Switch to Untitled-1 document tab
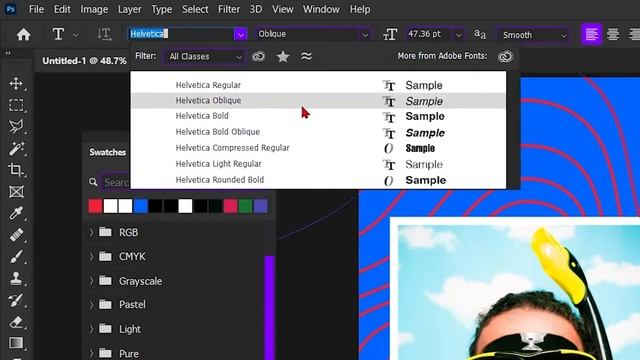Screen dimensions: 640x360 pos(84,61)
